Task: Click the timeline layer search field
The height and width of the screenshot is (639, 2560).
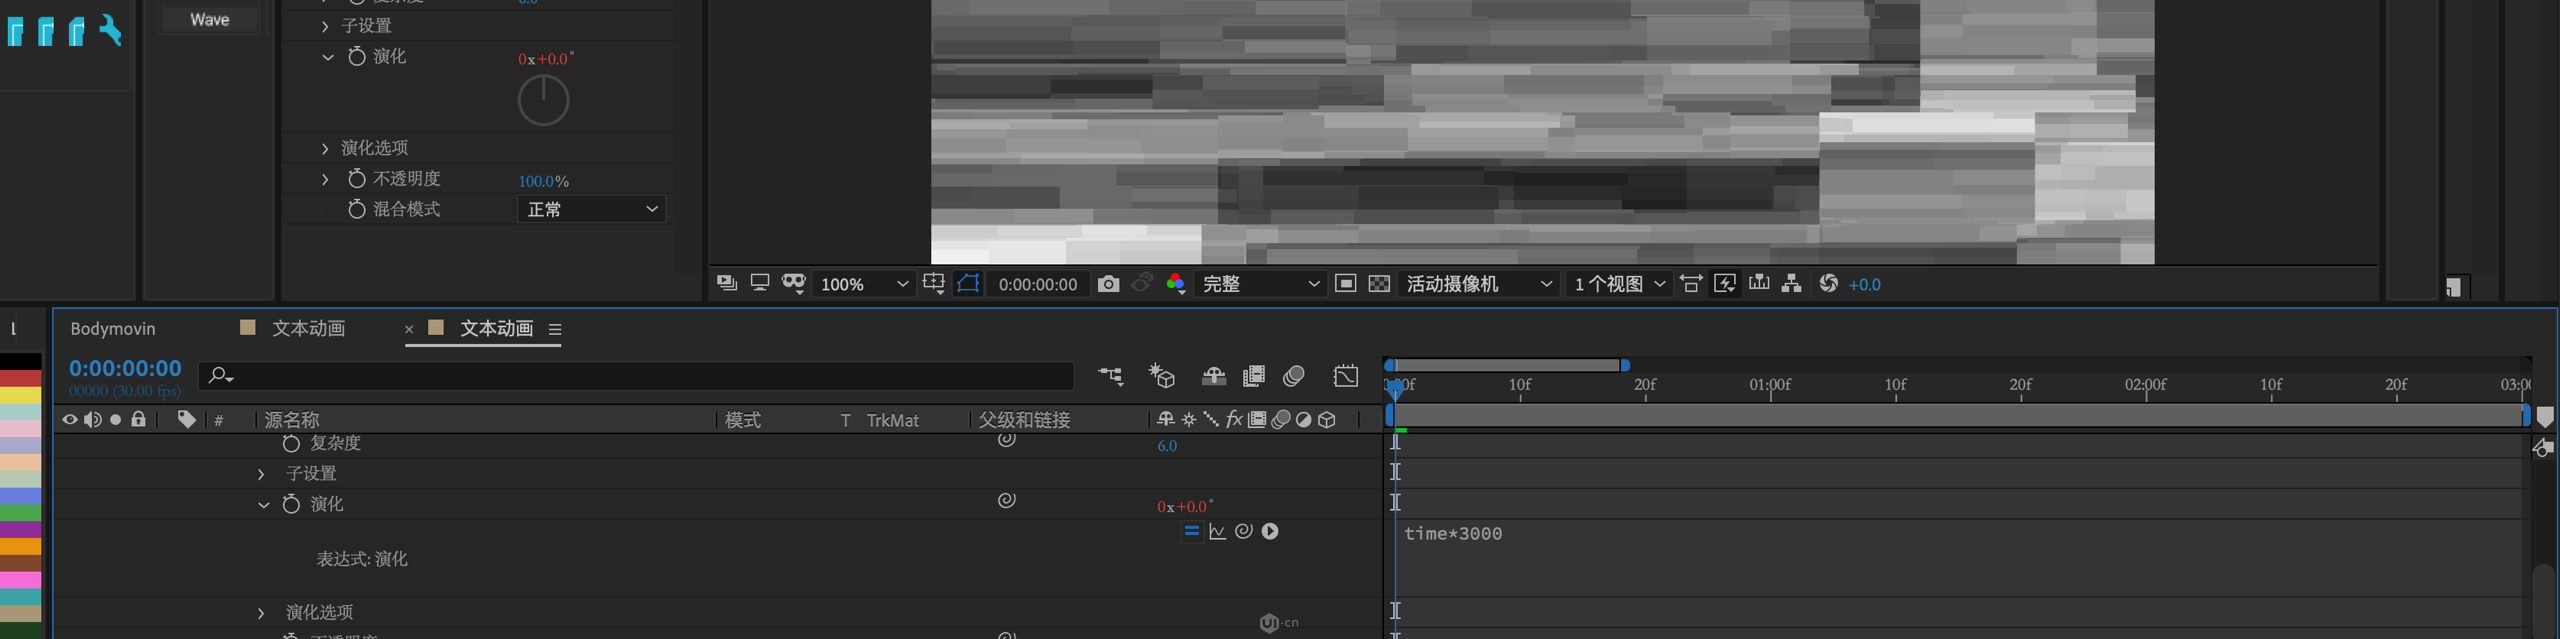Action: 640,376
